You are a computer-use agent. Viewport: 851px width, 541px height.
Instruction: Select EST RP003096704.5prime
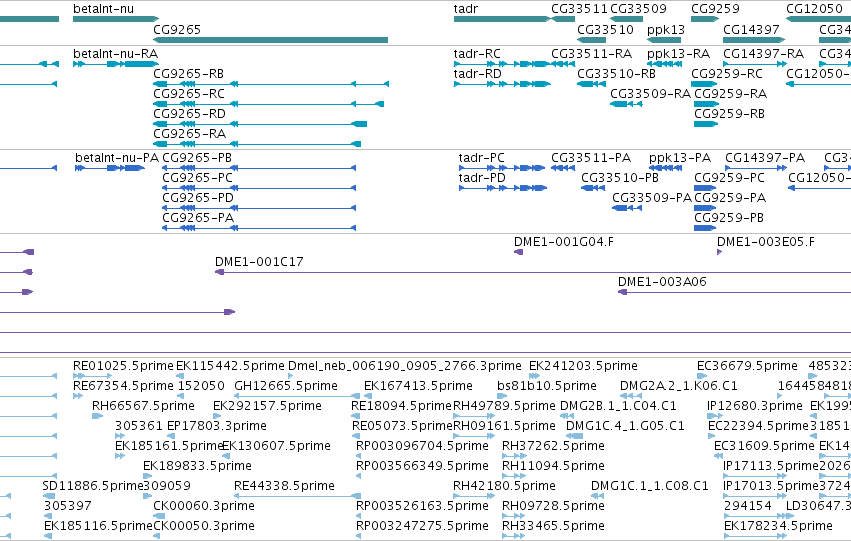coord(358,456)
